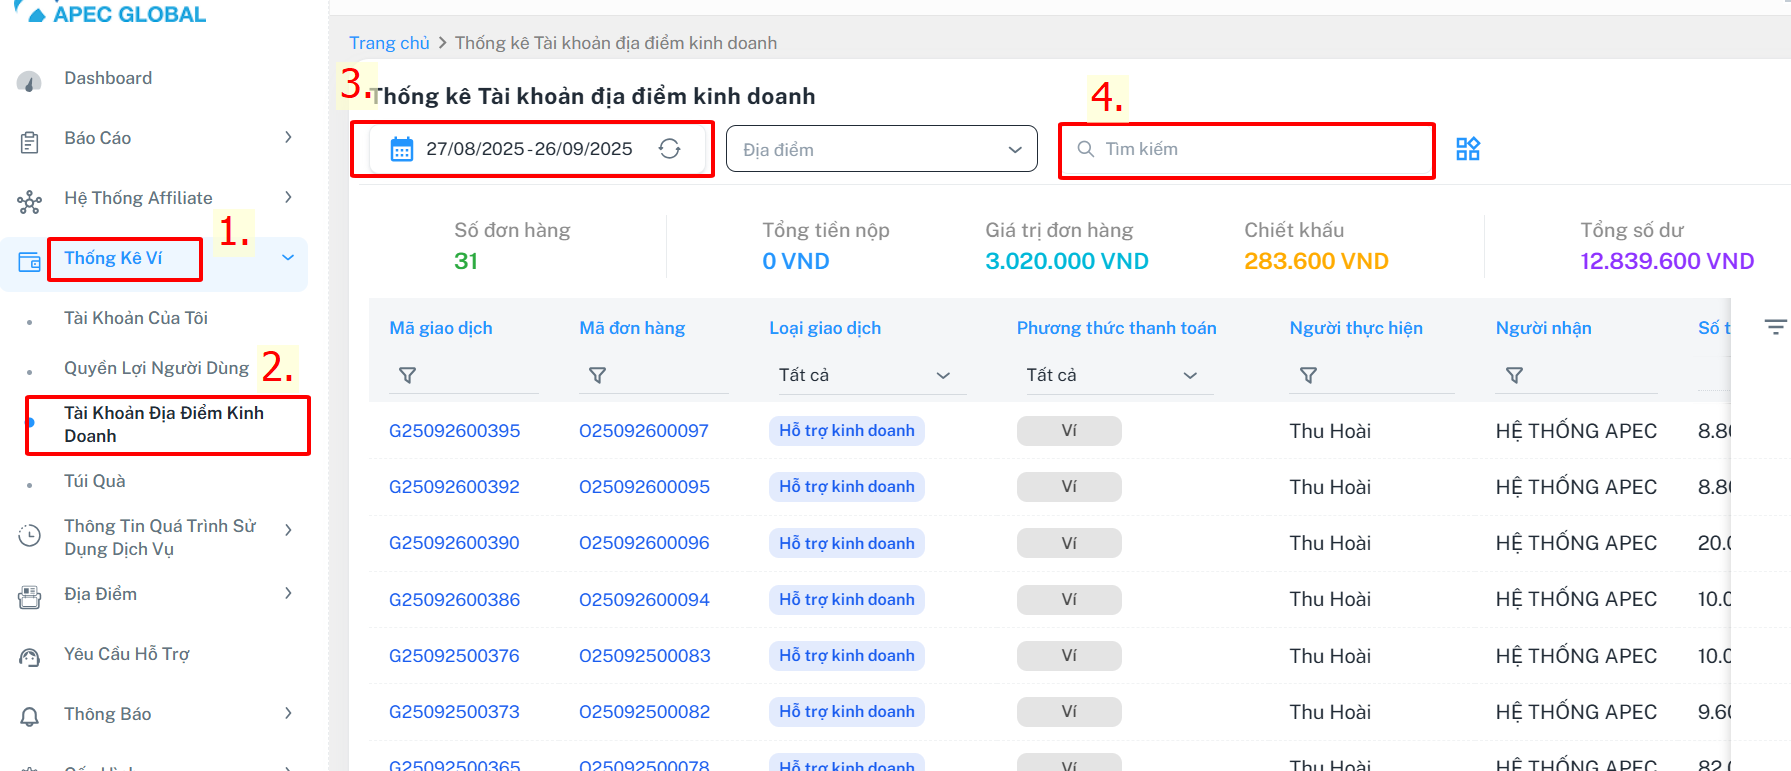Click the calendar icon in date range

point(401,149)
